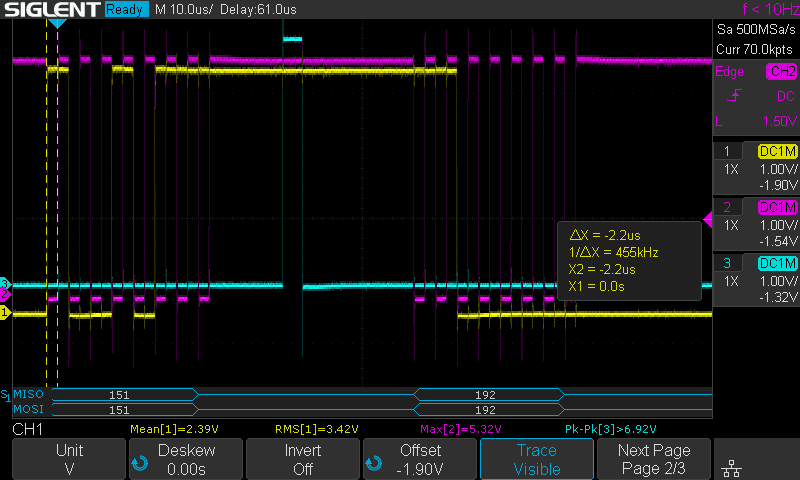This screenshot has width=800, height=480.
Task: Click the MOSI decoded value 192
Action: pyautogui.click(x=485, y=410)
